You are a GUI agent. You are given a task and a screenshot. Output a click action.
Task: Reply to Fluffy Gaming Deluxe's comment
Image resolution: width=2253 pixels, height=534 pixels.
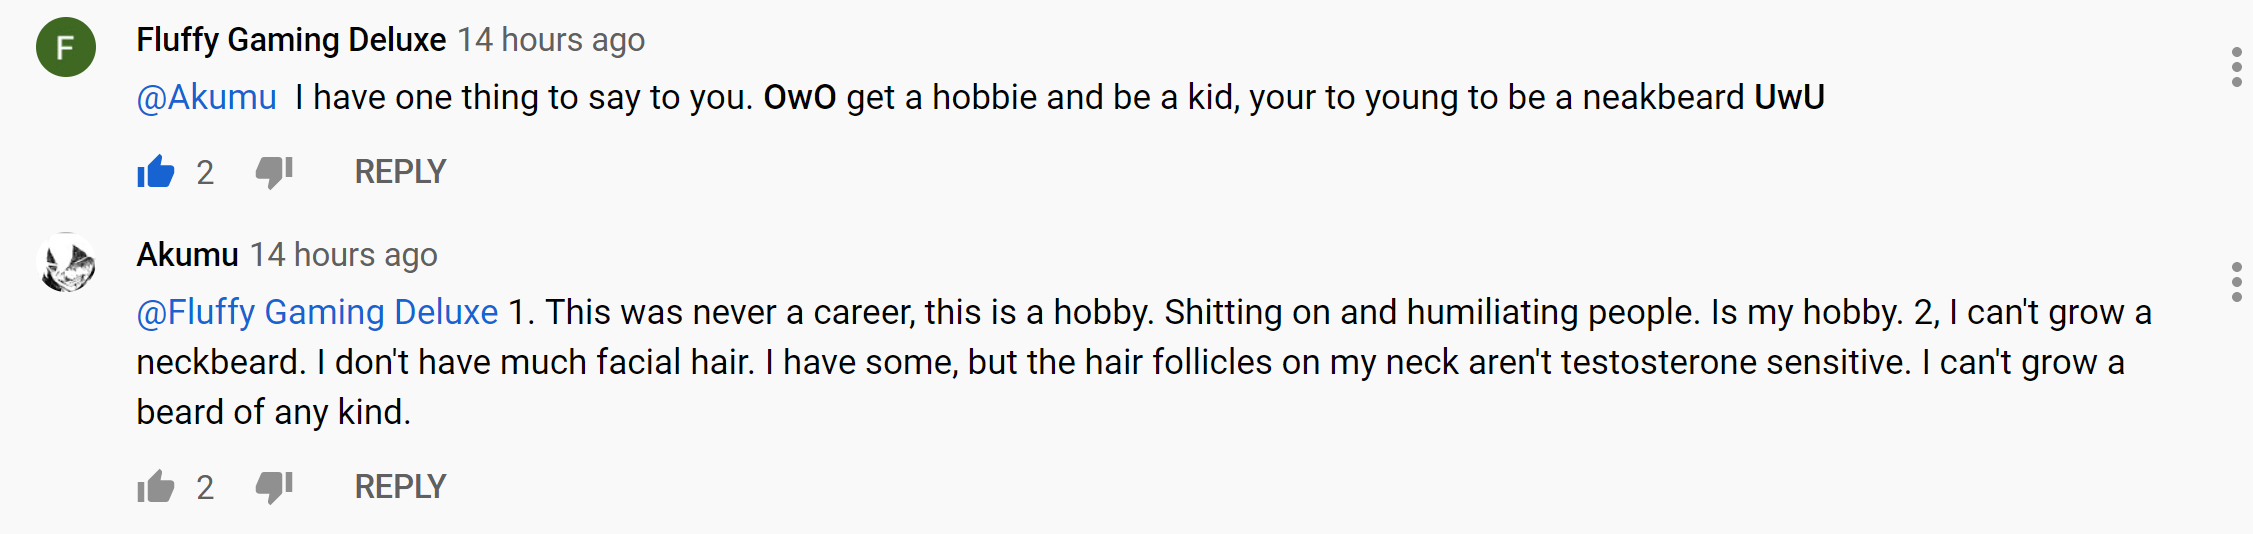coord(400,172)
